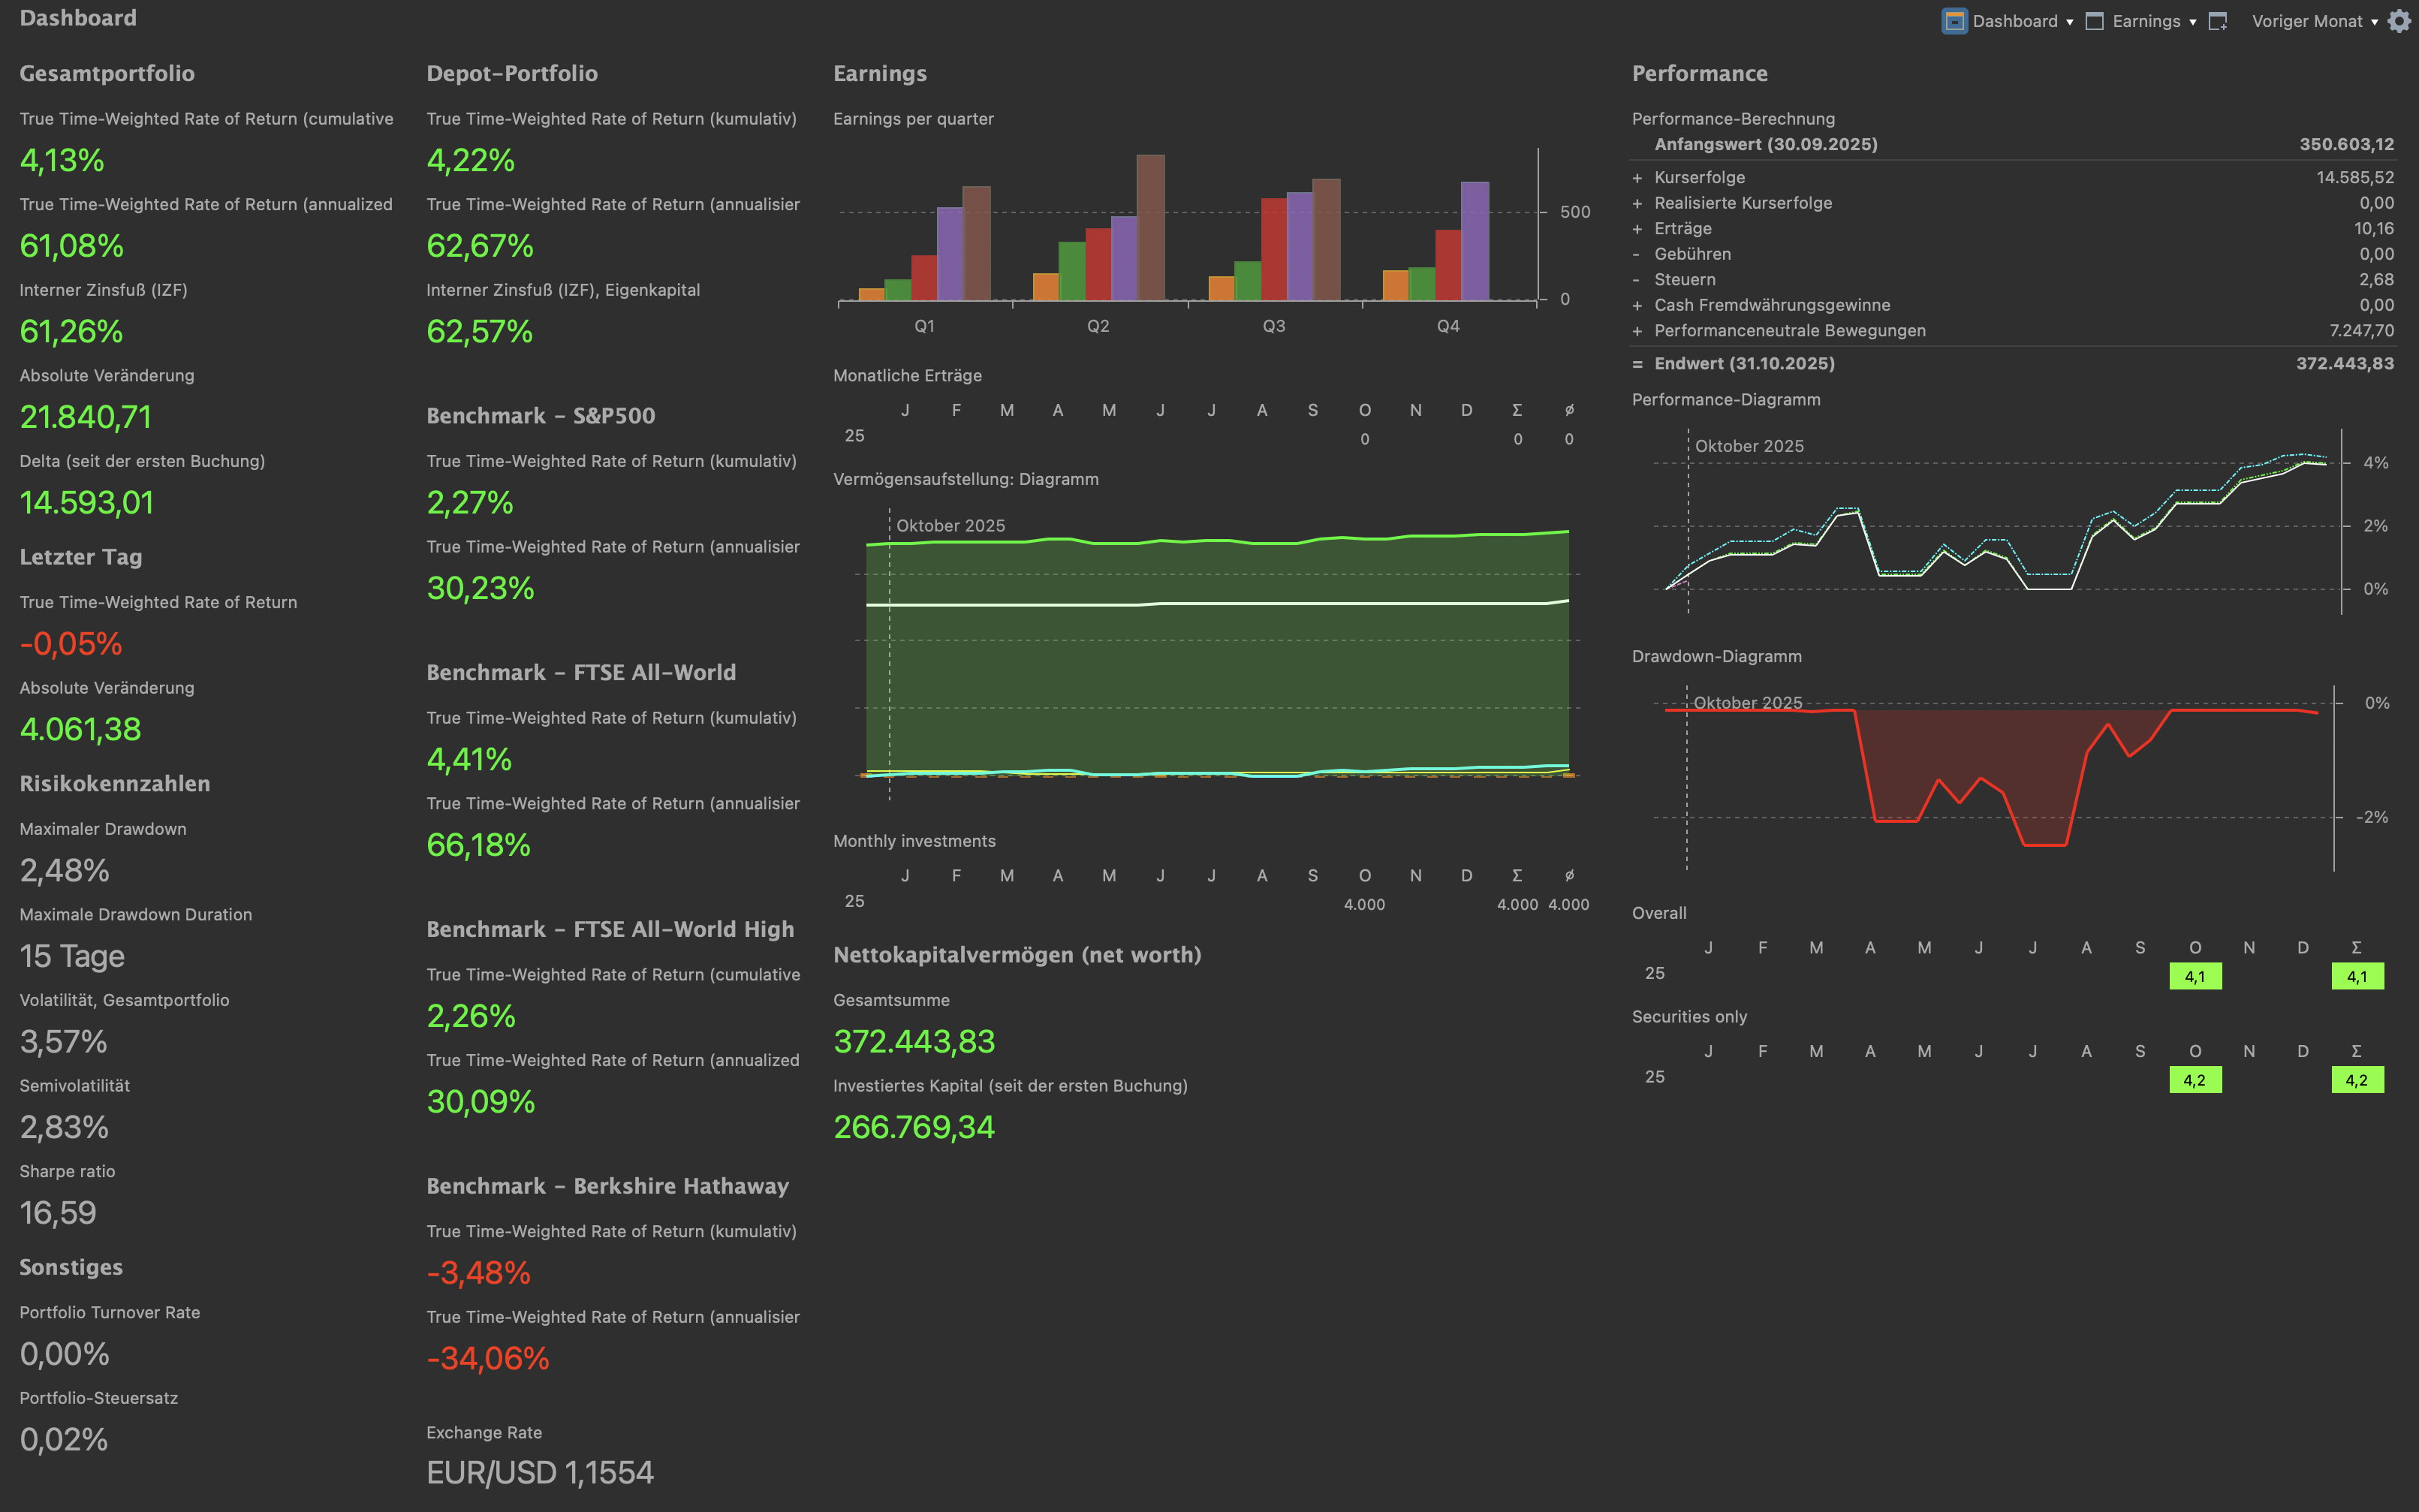Click the Exchange Rate EUR/USD value
The image size is (2419, 1512).
tap(539, 1472)
